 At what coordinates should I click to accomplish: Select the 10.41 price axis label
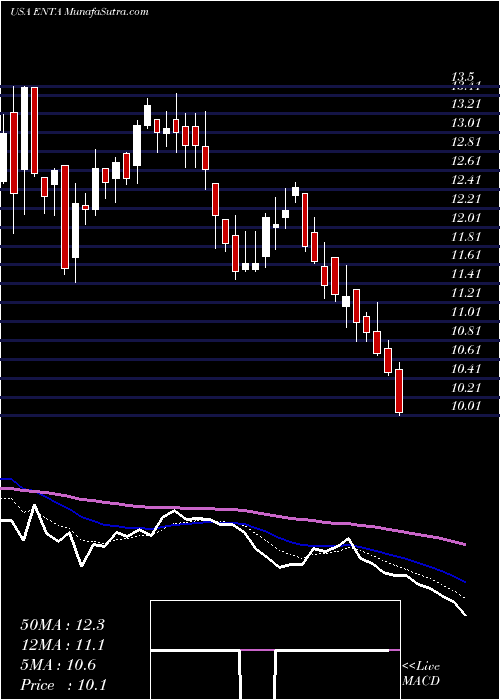(467, 369)
